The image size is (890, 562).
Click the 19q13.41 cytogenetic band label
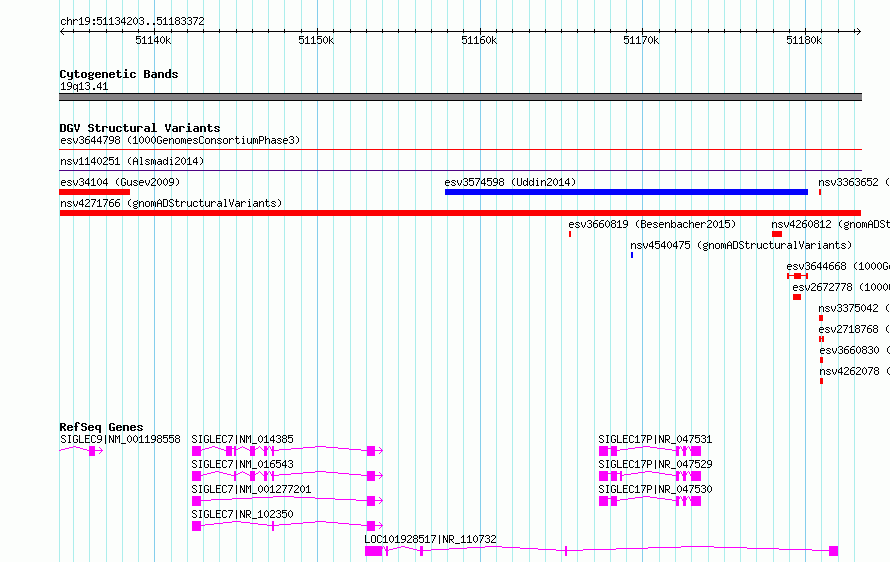pyautogui.click(x=84, y=86)
